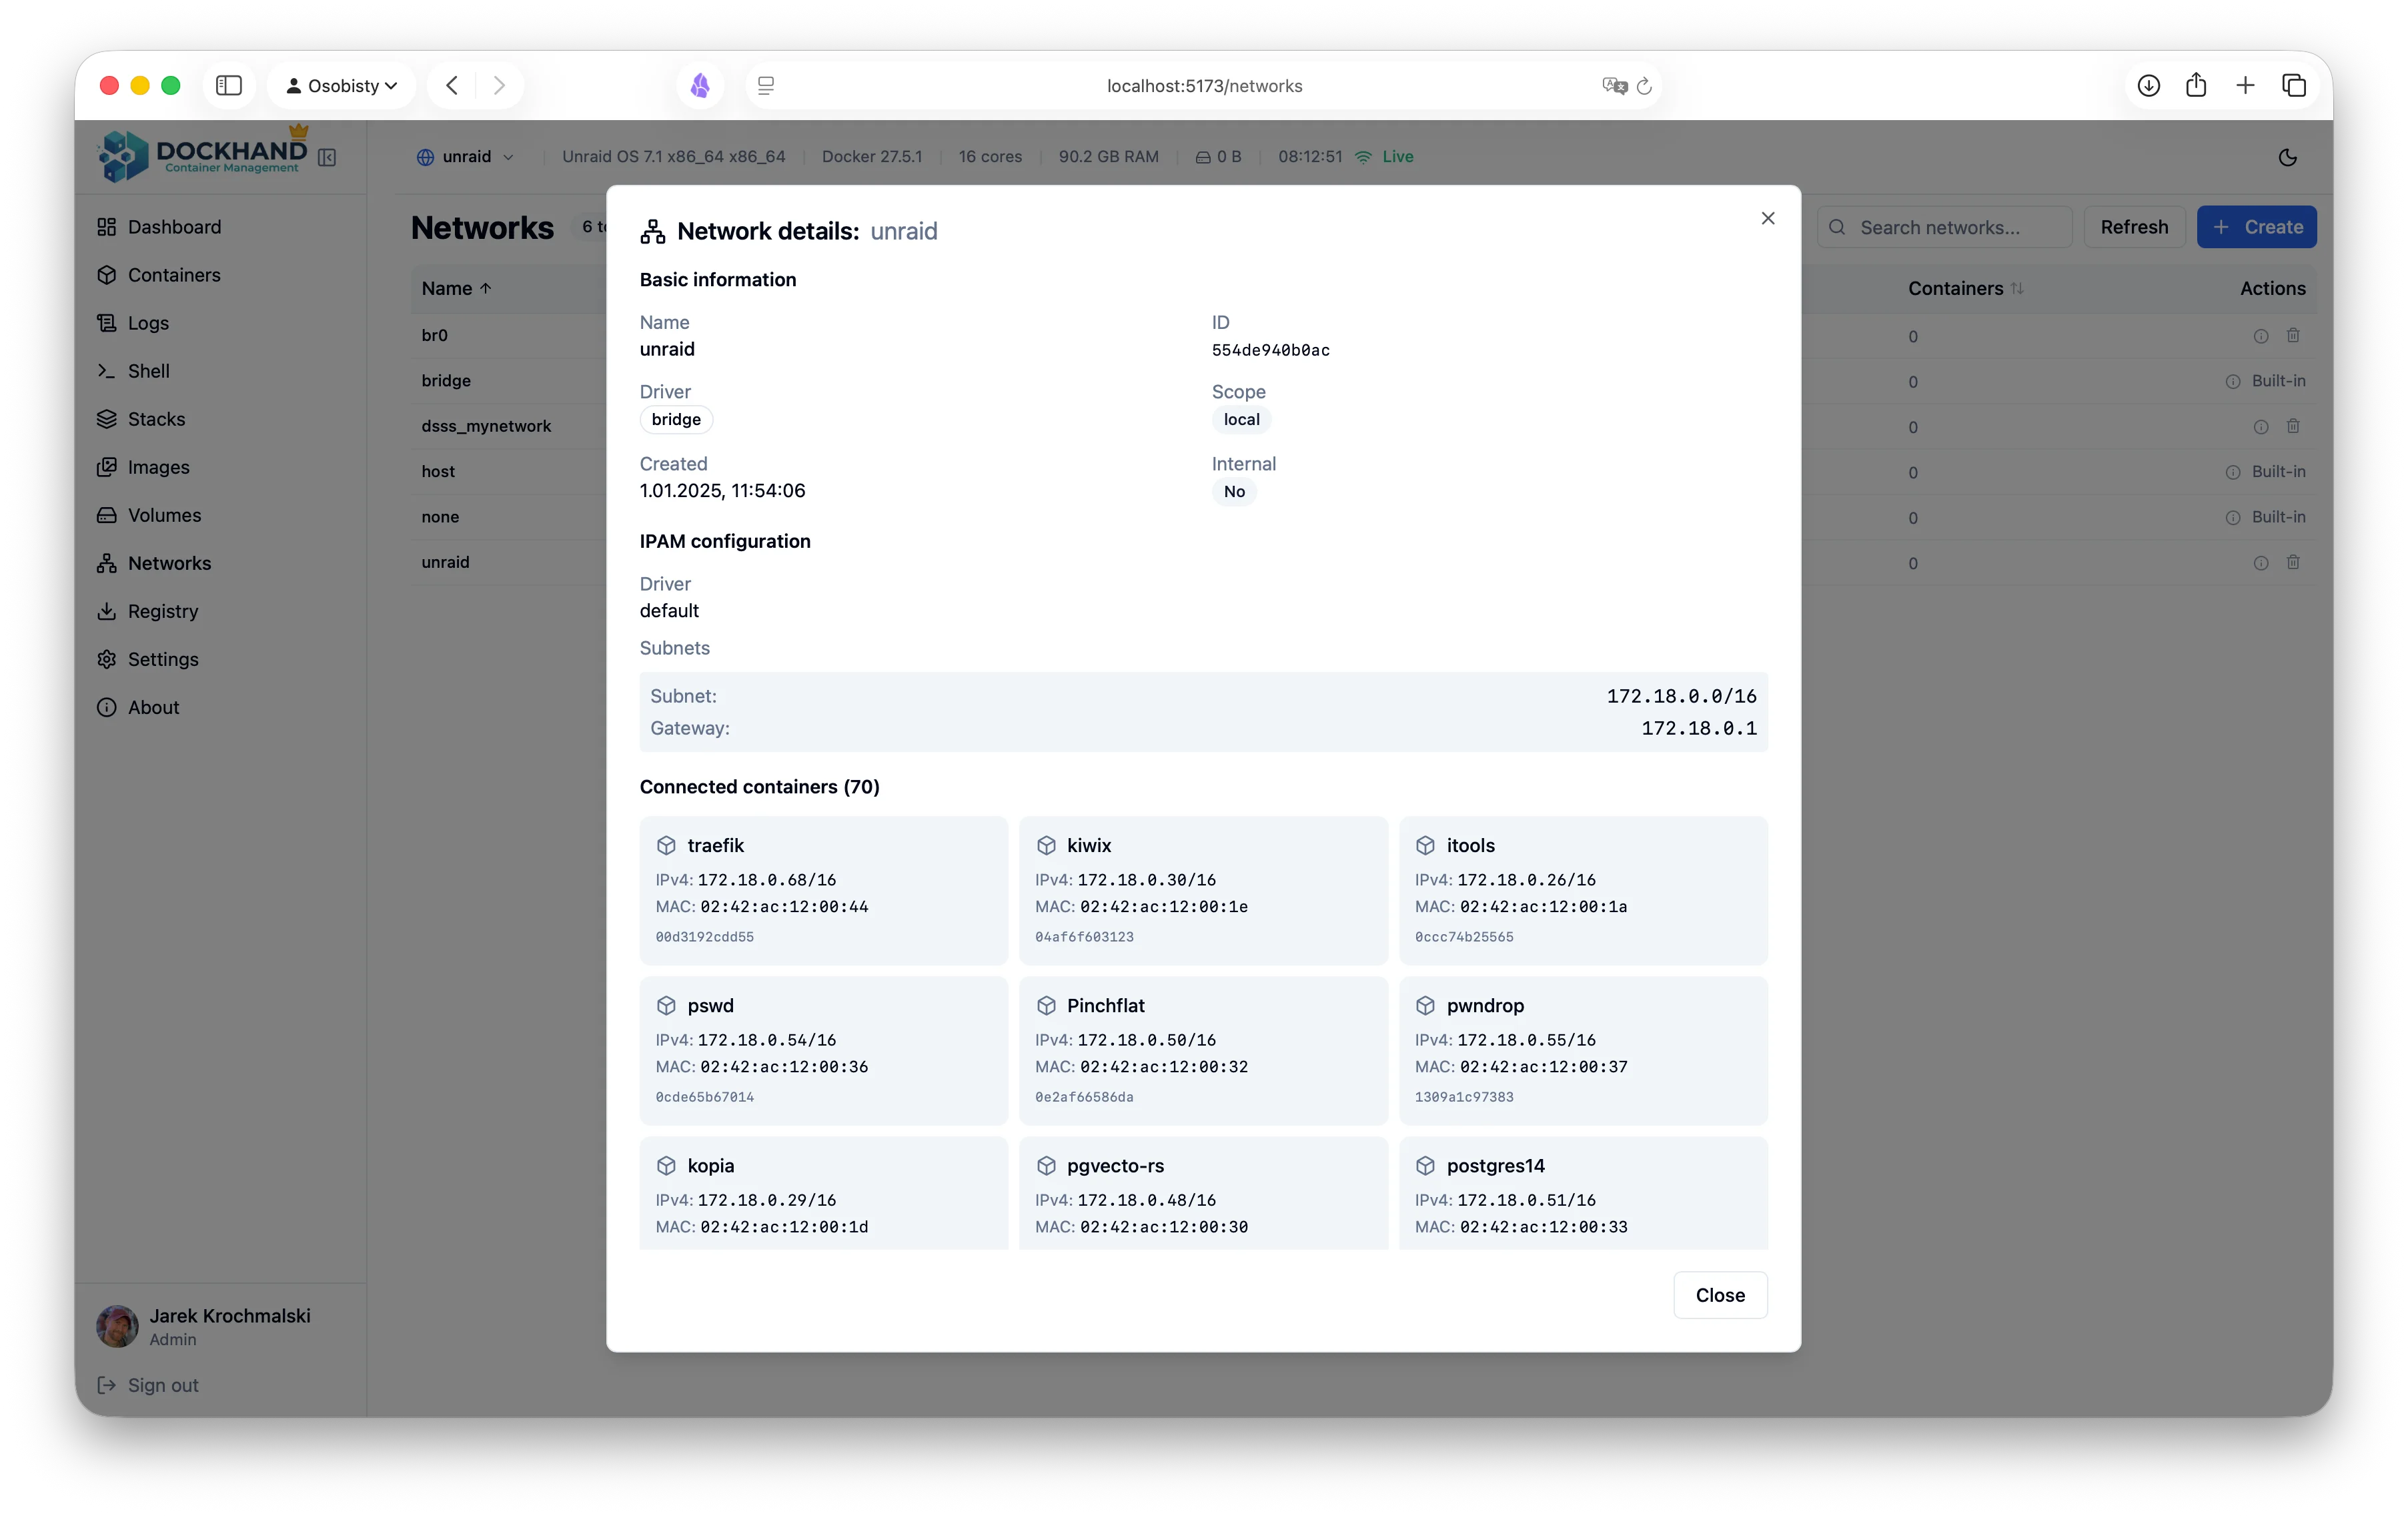Open the Osobisty profile dropdown
Screen dimensions: 2408x1516
[x=342, y=86]
